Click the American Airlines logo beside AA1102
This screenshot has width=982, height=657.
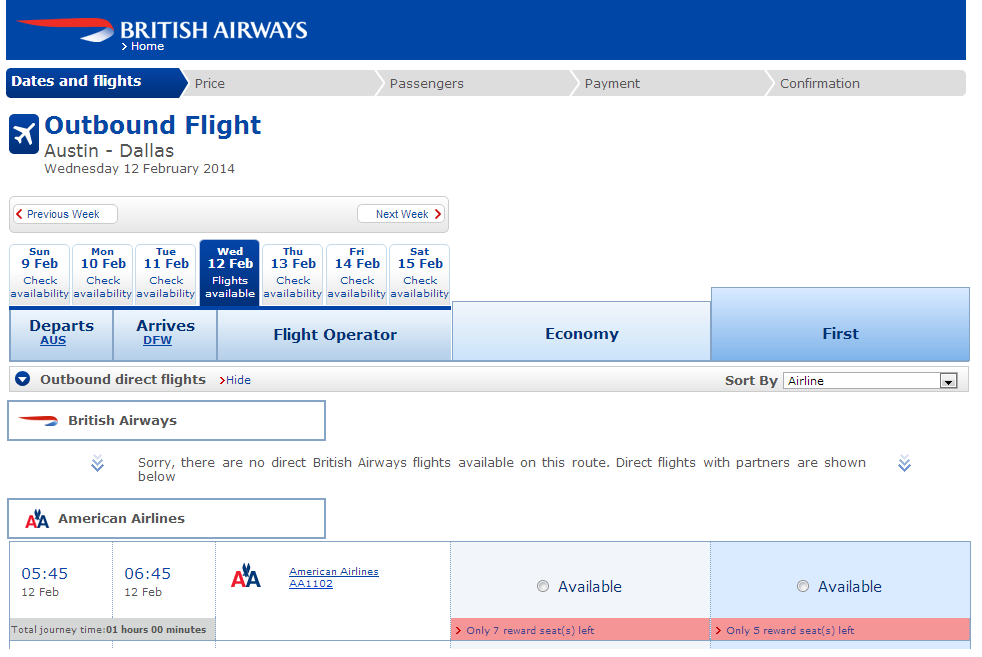point(246,576)
